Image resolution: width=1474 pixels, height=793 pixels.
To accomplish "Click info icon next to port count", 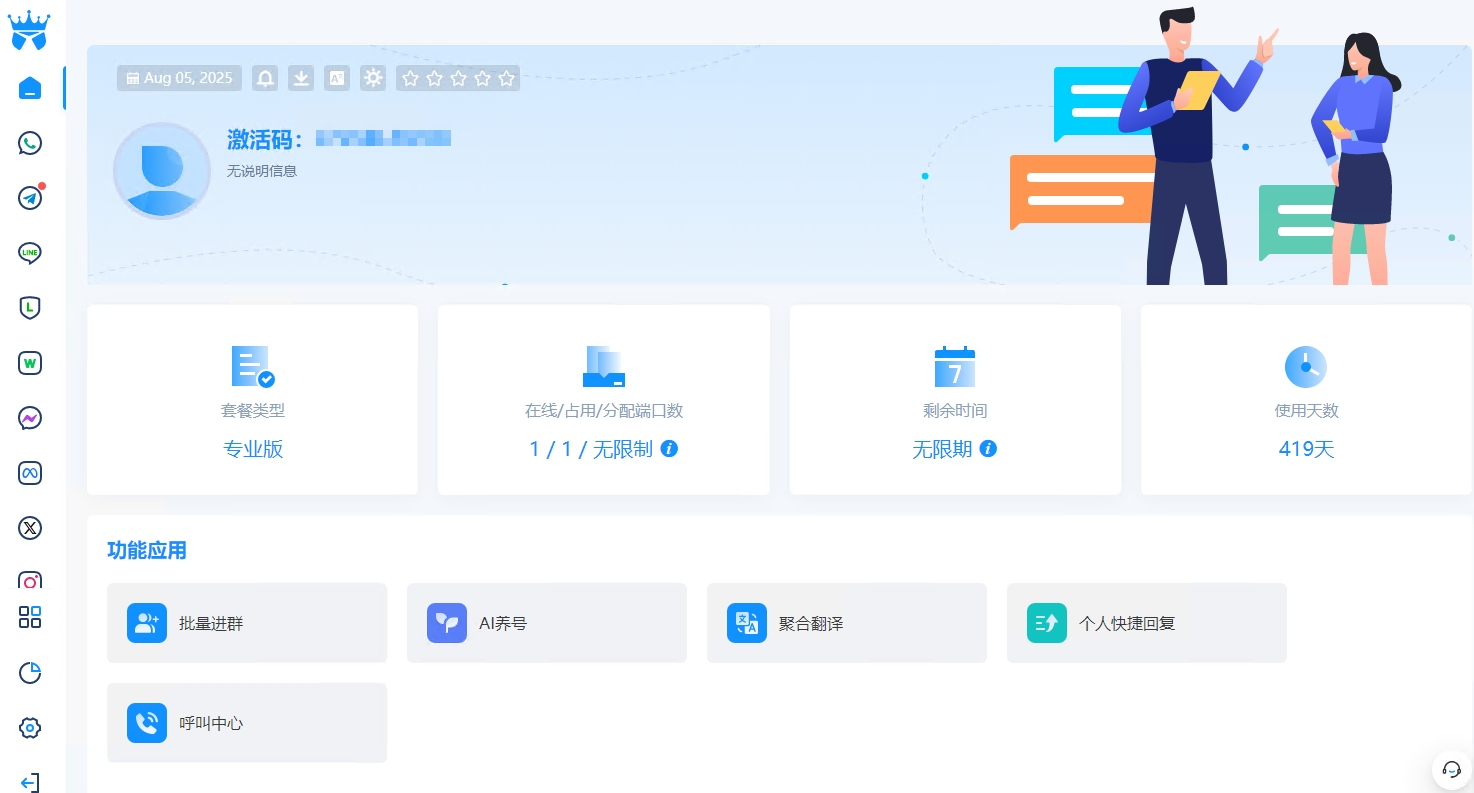I will point(670,449).
